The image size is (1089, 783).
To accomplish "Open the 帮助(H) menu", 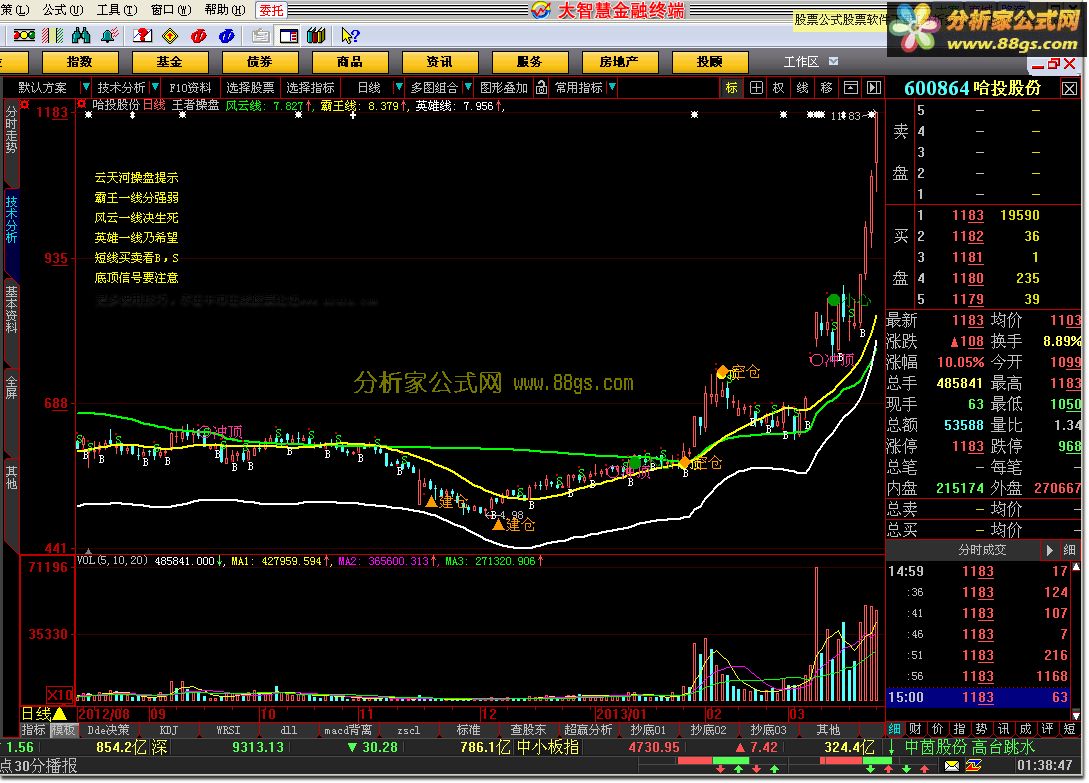I will [x=225, y=10].
